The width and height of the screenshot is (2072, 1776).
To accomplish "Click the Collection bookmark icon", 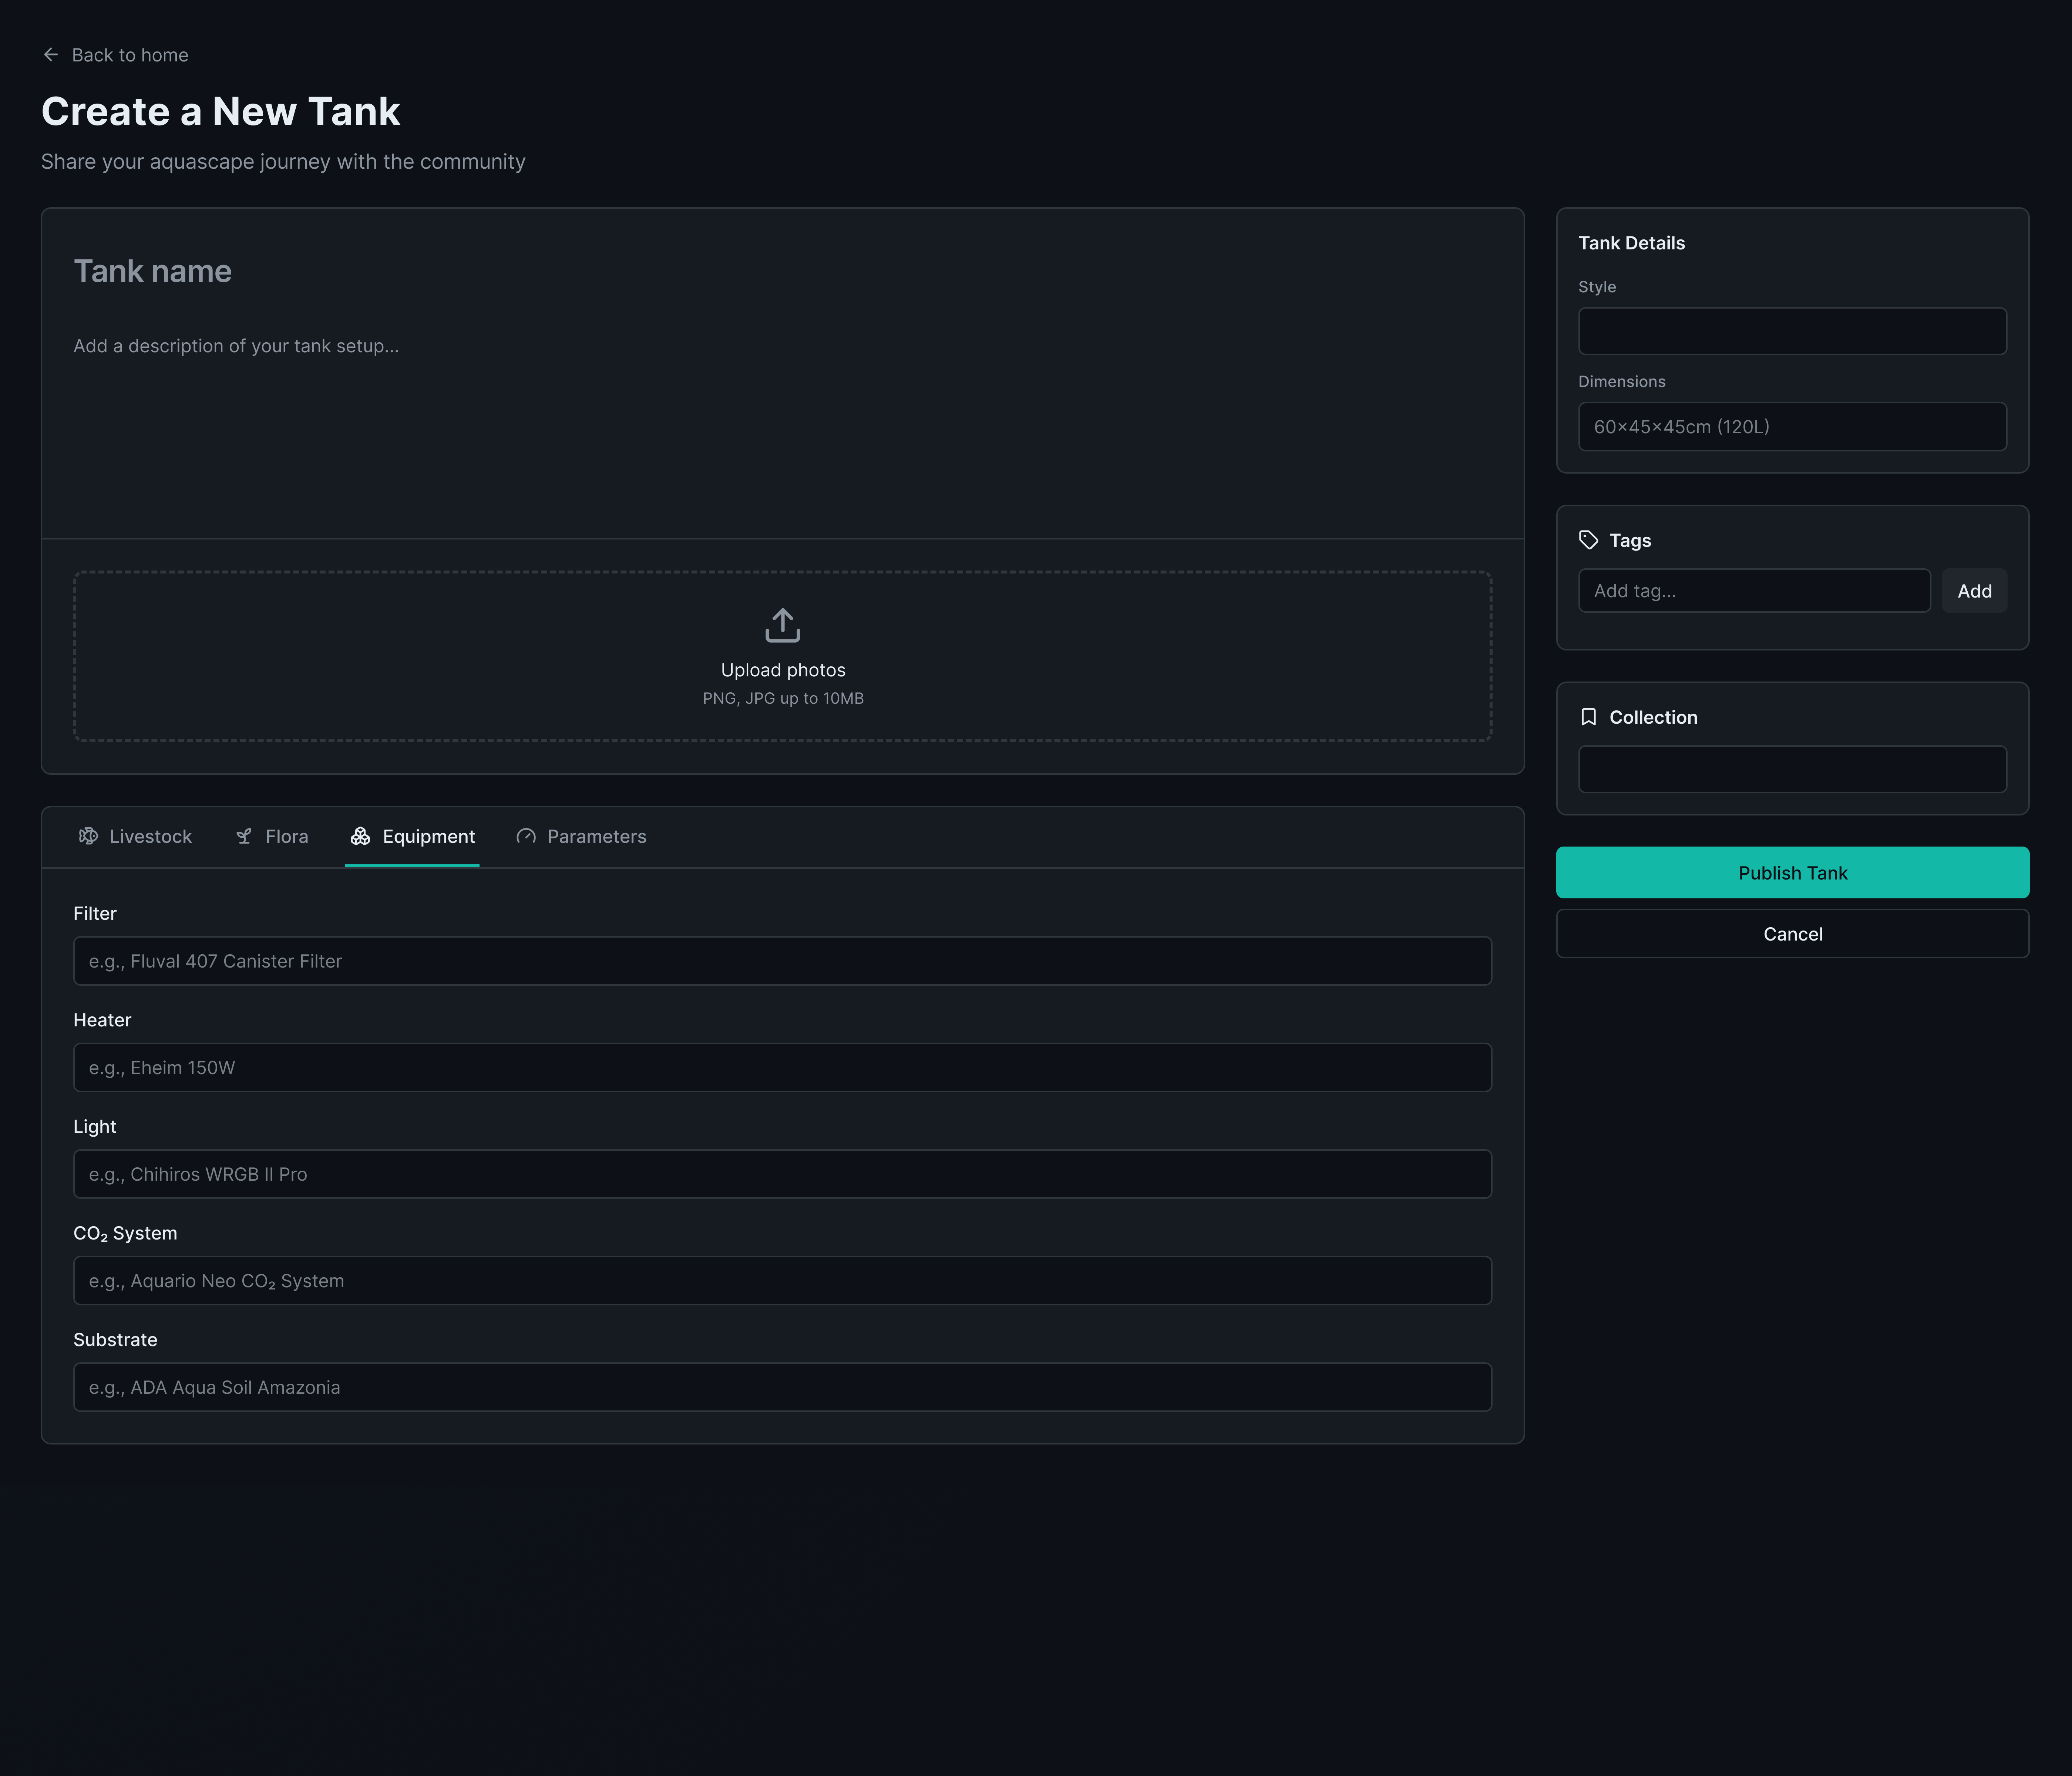I will (1589, 717).
